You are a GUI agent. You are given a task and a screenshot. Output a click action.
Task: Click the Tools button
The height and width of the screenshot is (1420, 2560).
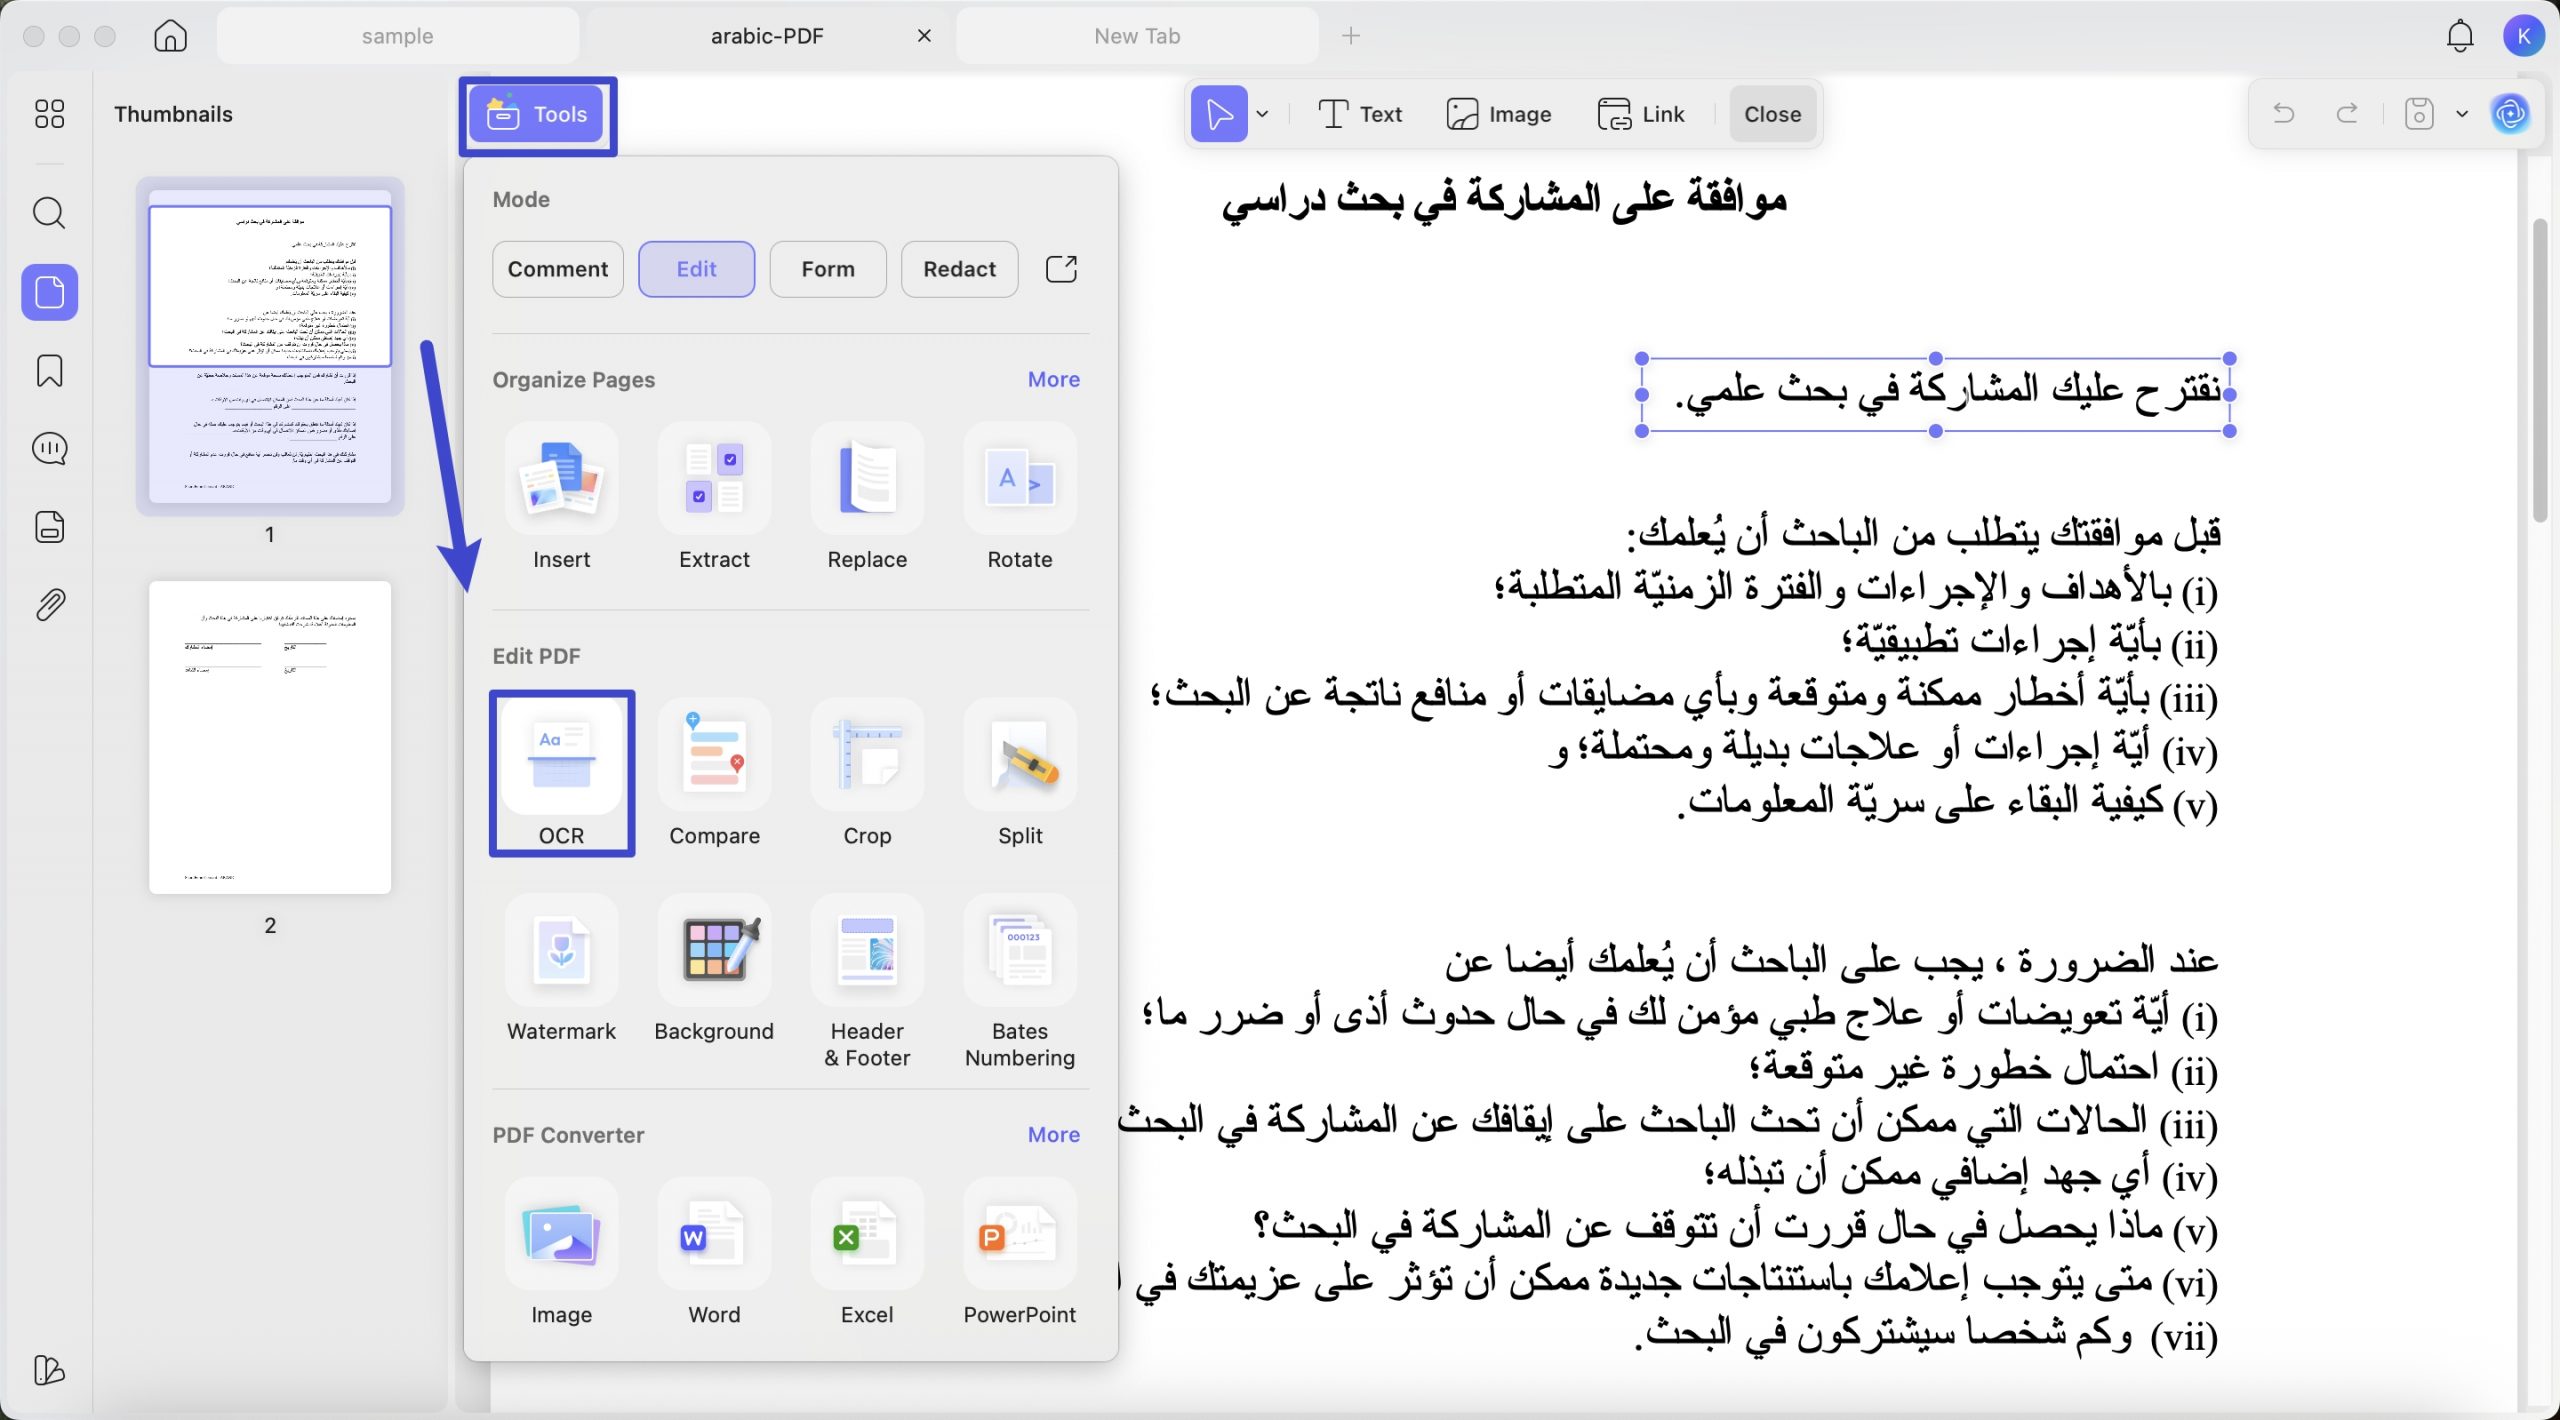pos(537,115)
